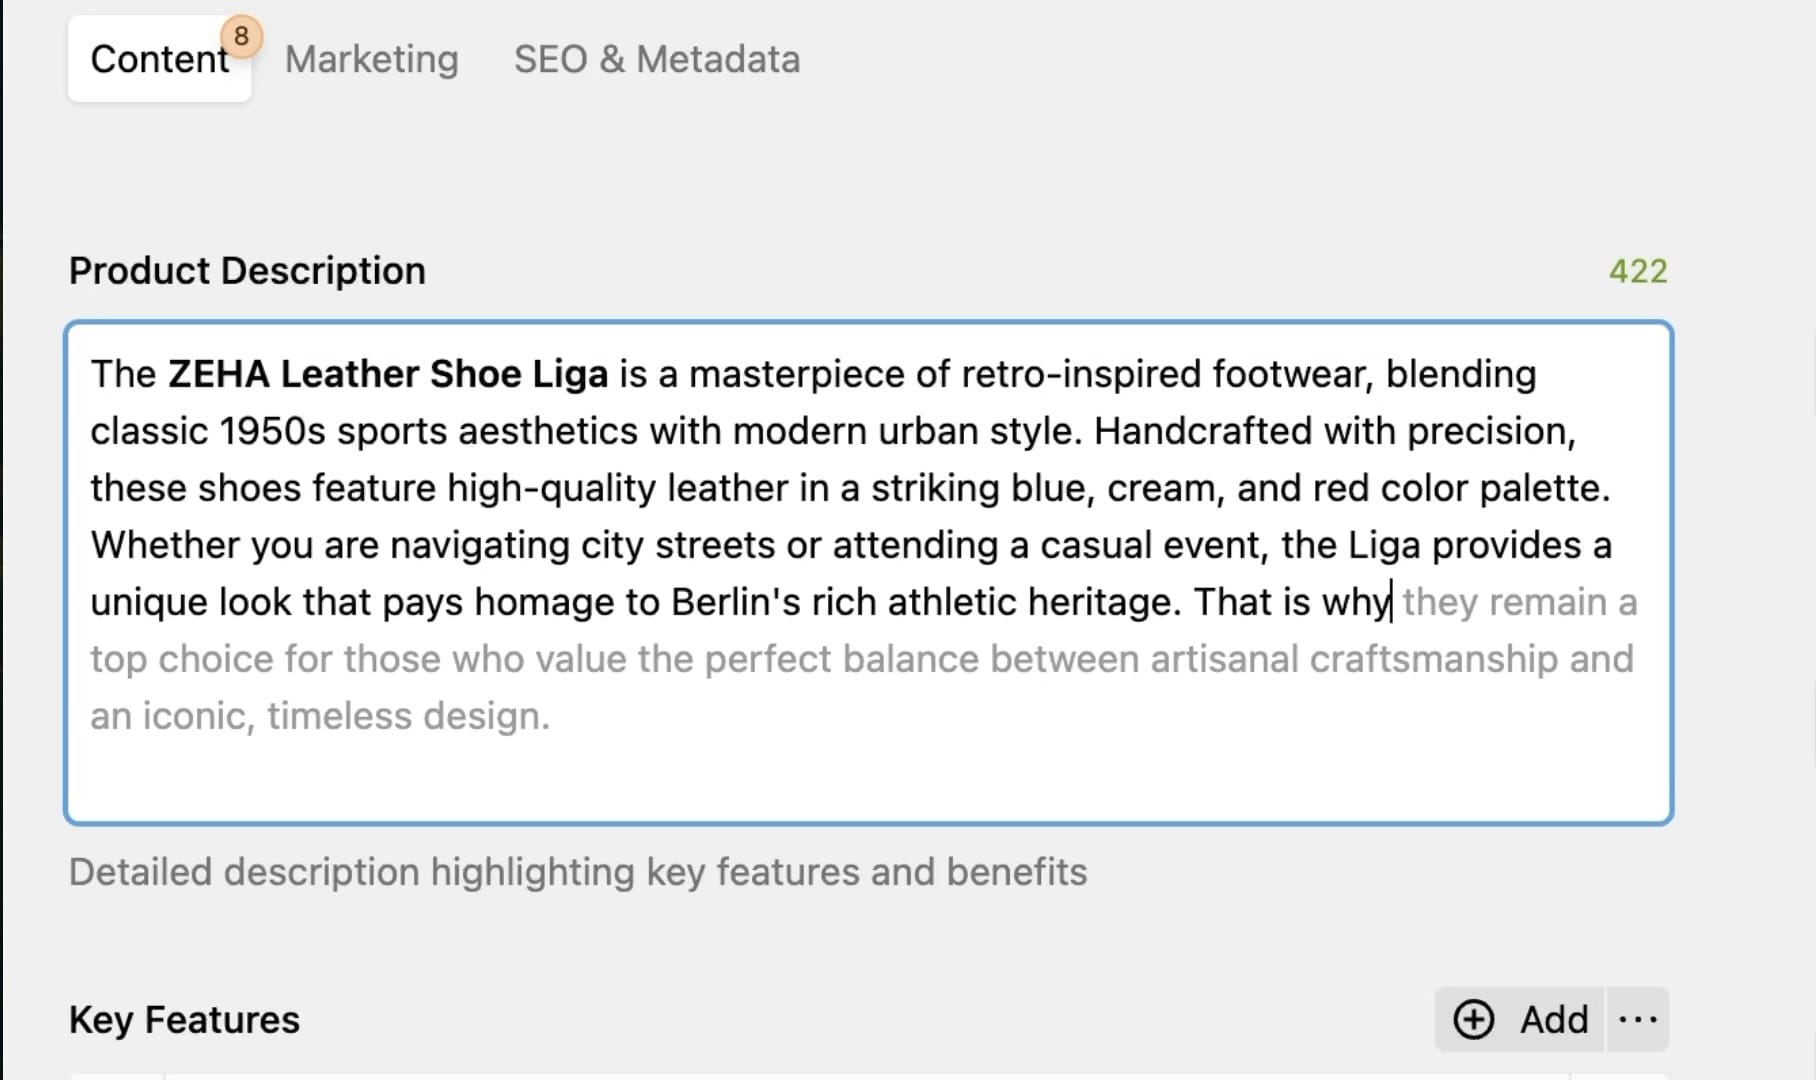The width and height of the screenshot is (1816, 1080).
Task: Click the helper text below the description box
Action: tap(577, 872)
